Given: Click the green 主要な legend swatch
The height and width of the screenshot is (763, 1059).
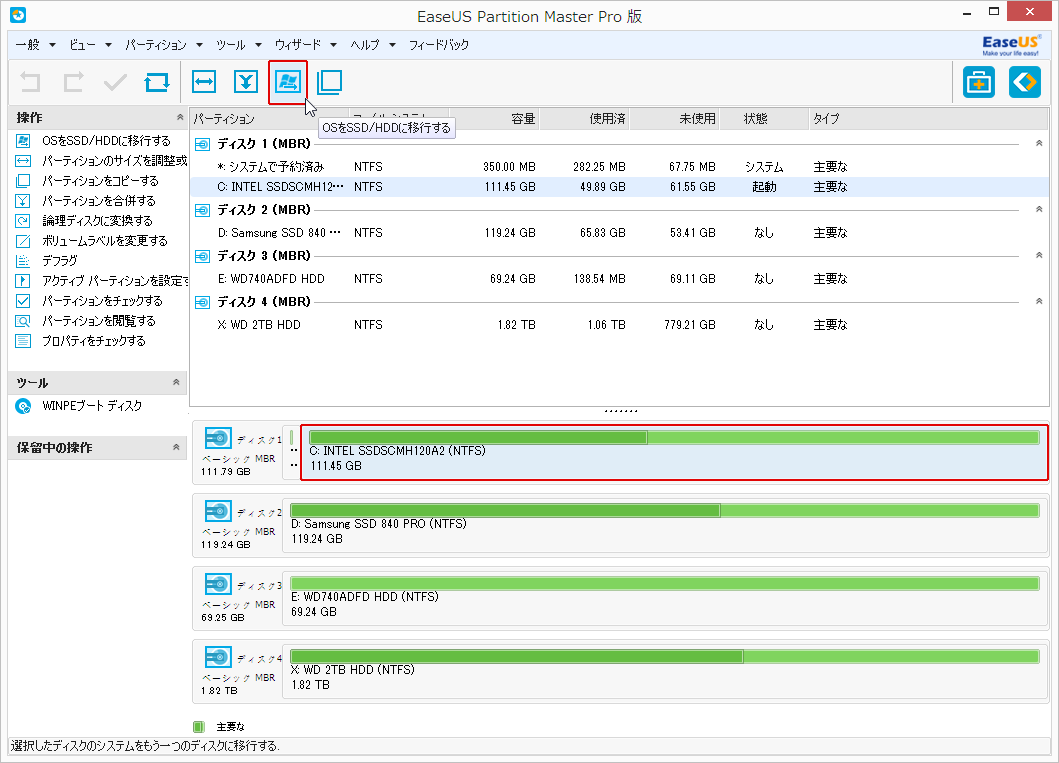Looking at the screenshot, I should [199, 727].
